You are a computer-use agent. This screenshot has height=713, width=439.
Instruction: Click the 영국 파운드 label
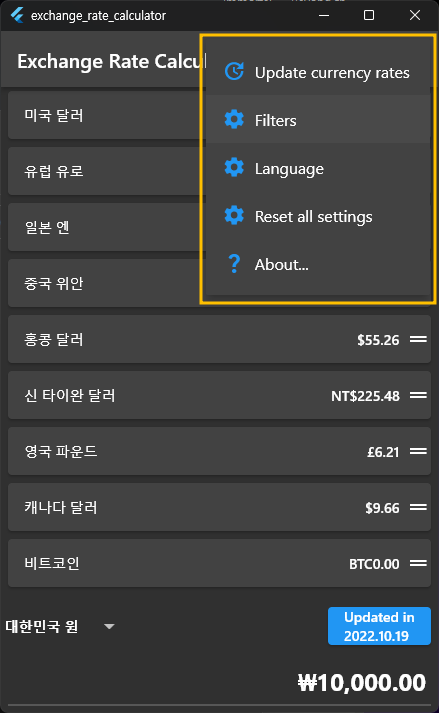(61, 451)
